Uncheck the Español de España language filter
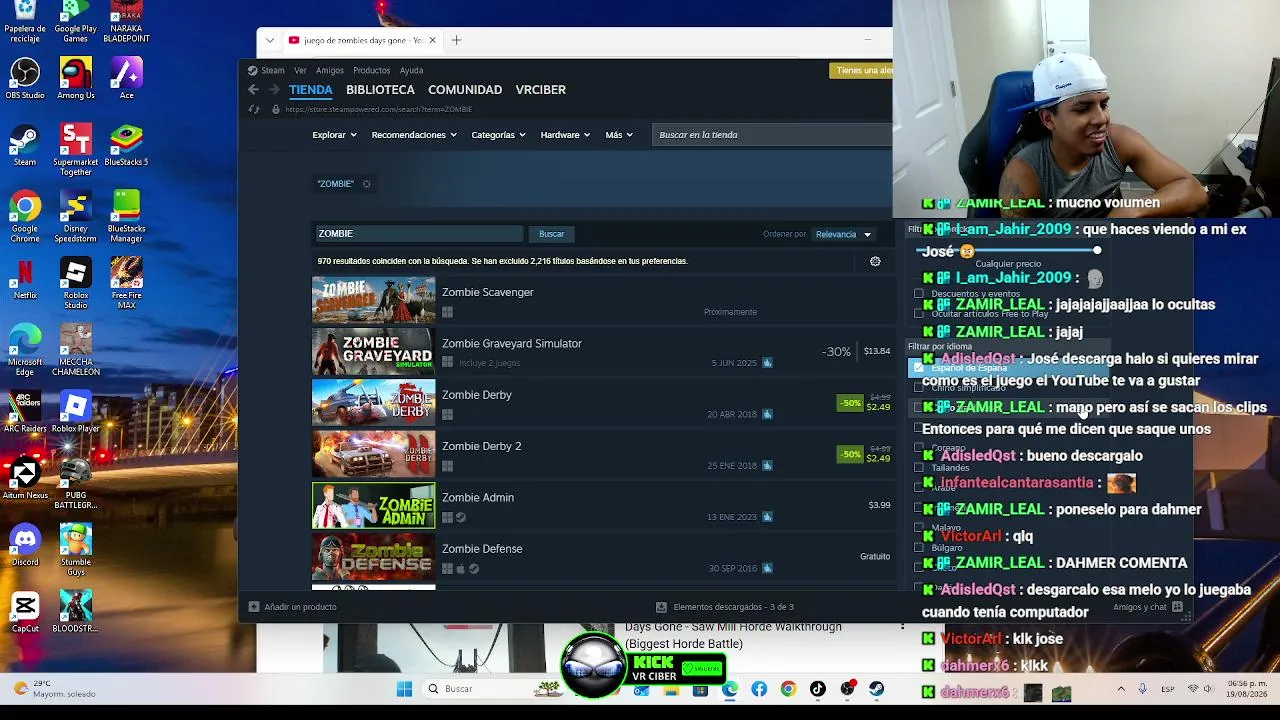This screenshot has height=720, width=1280. [919, 368]
